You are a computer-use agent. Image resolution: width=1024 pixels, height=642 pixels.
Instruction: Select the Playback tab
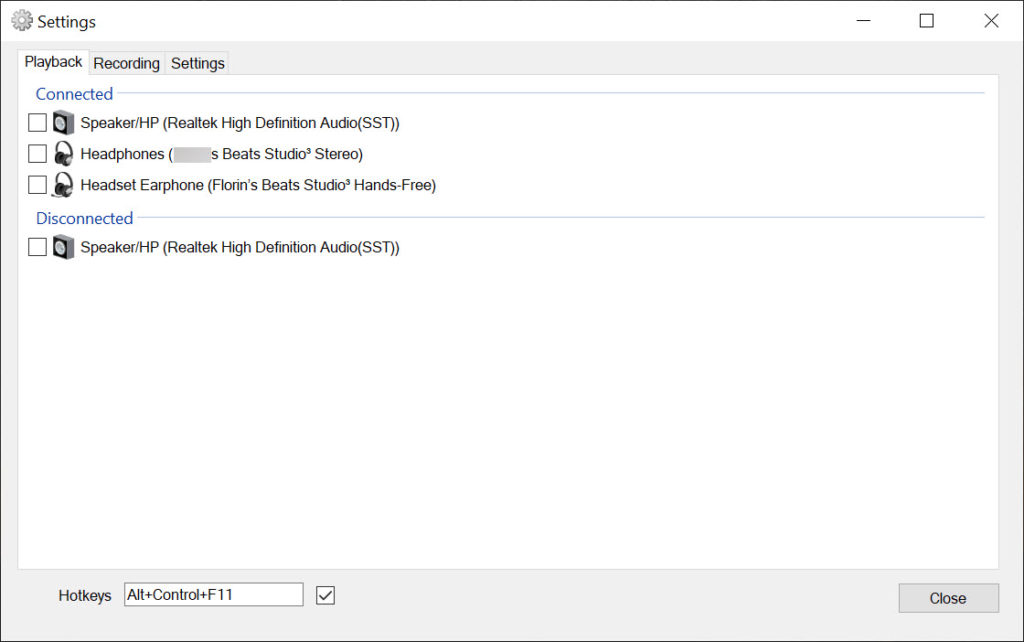click(x=53, y=62)
